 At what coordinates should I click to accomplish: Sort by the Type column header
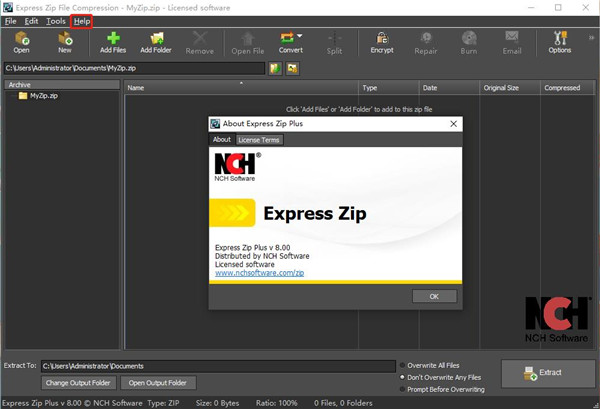[389, 88]
